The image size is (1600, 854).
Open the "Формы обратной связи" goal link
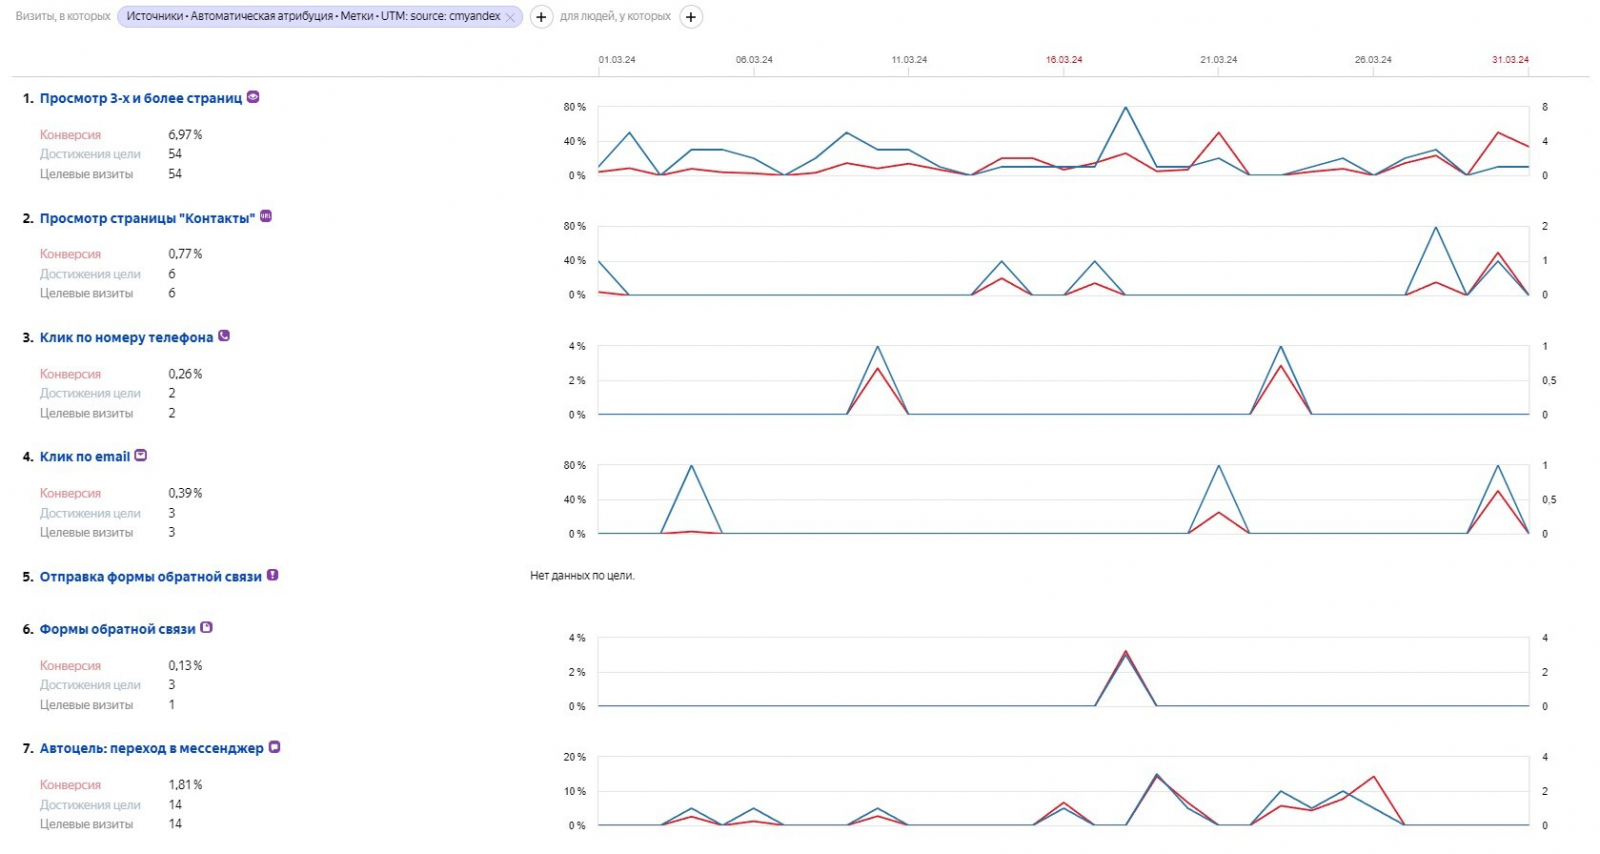tap(118, 629)
